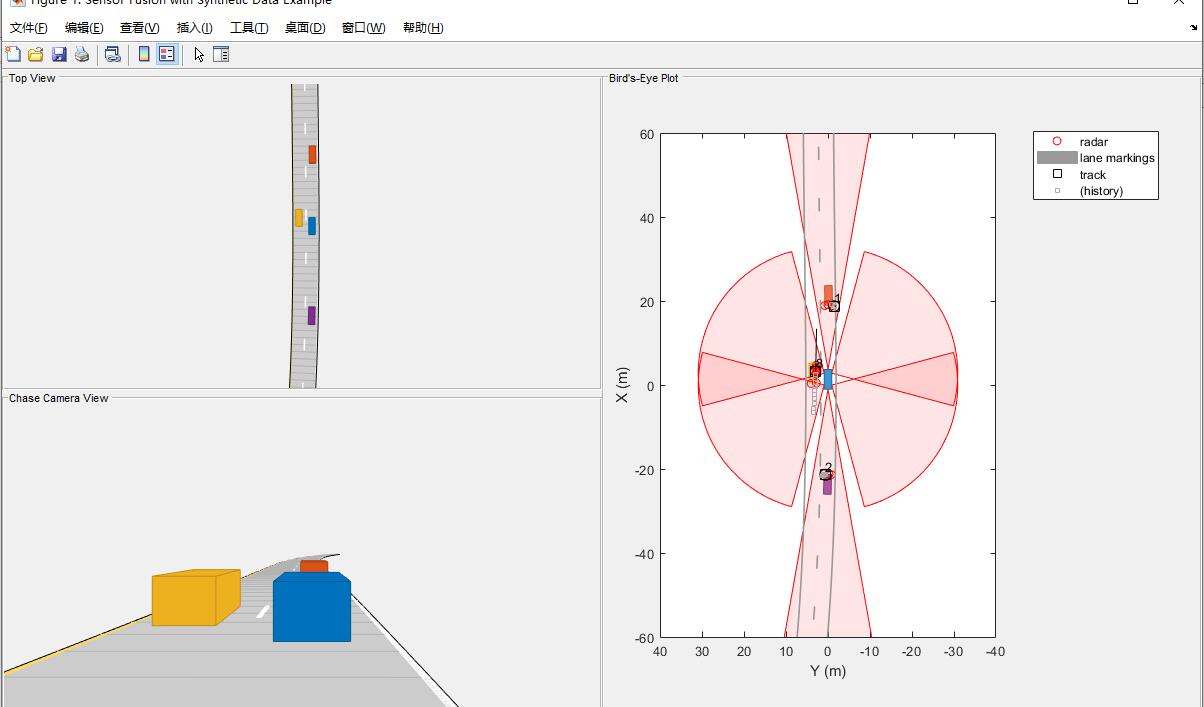Open the 文件(F) menu
The width and height of the screenshot is (1204, 707).
tap(29, 28)
